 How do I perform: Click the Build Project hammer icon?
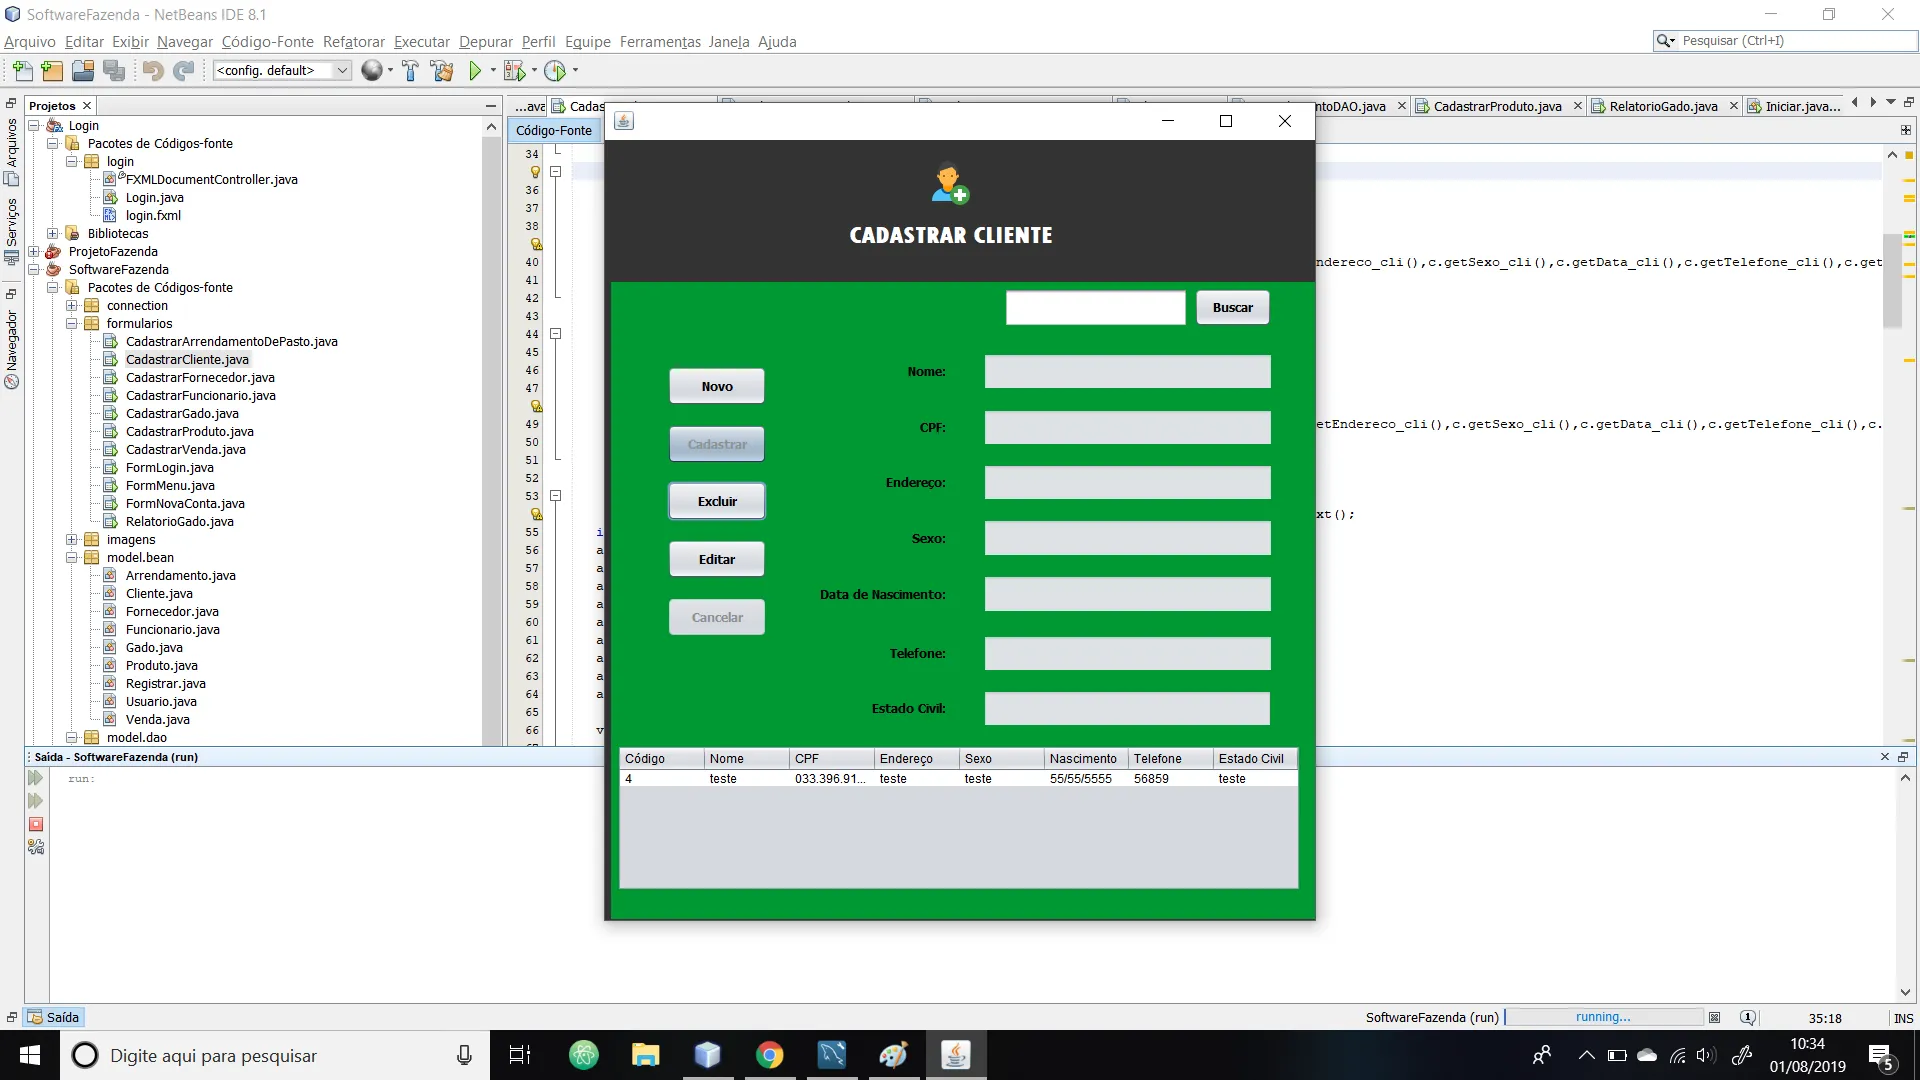tap(410, 70)
